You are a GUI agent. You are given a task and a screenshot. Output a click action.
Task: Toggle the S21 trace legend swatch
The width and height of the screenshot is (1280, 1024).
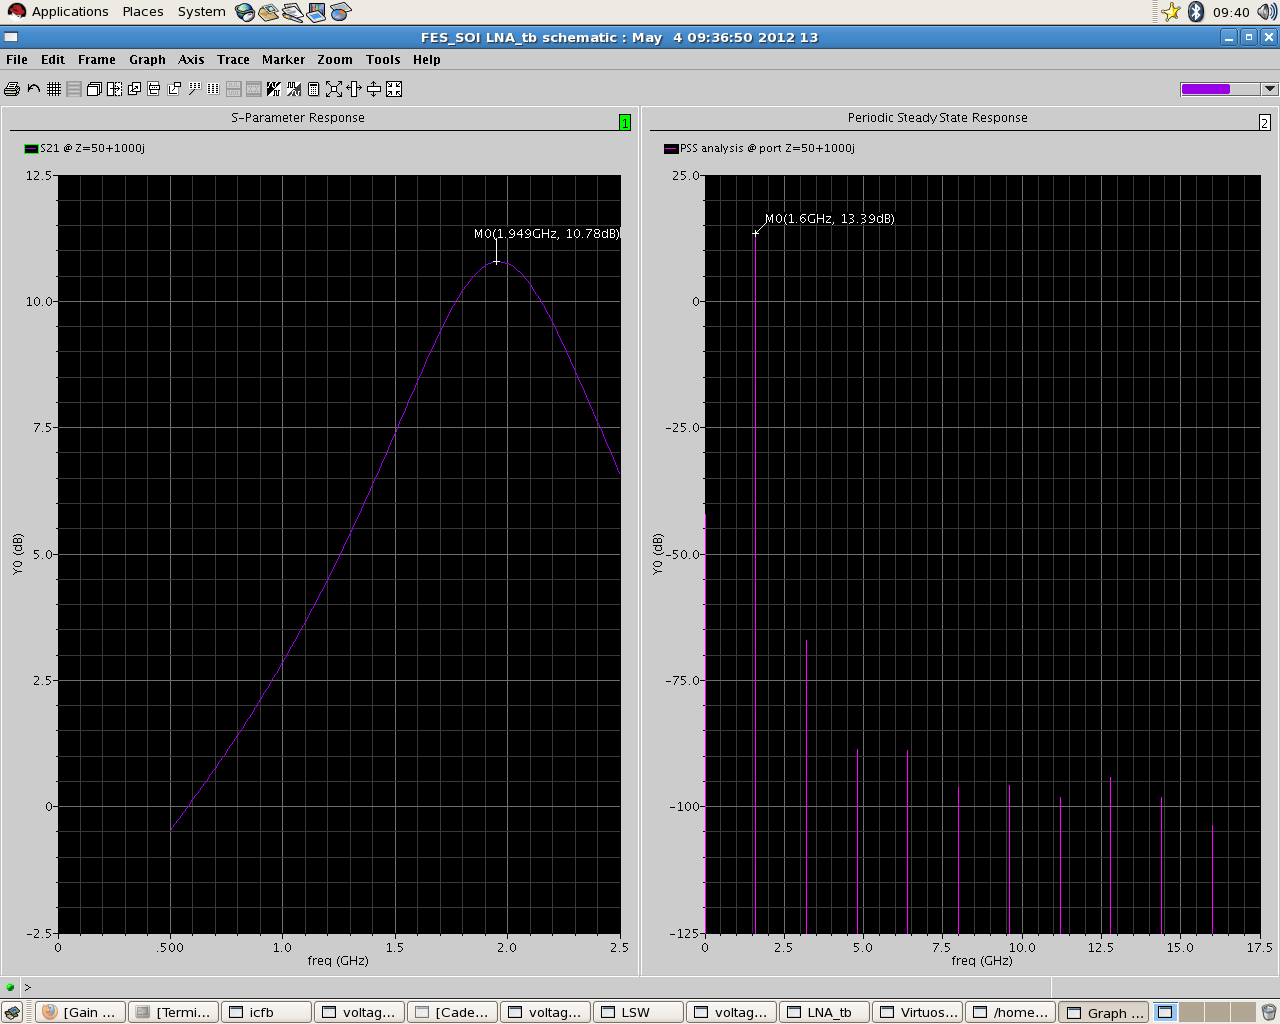[x=31, y=149]
